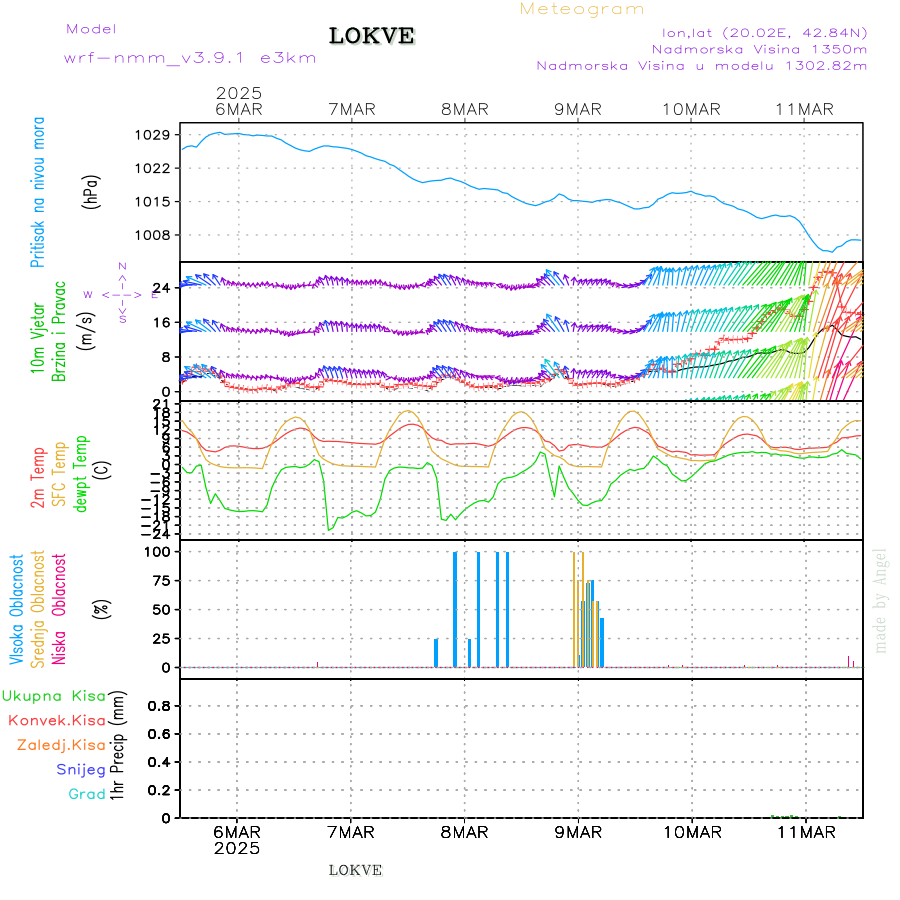Select the Grad legend entry
This screenshot has height=900, width=900.
86,794
